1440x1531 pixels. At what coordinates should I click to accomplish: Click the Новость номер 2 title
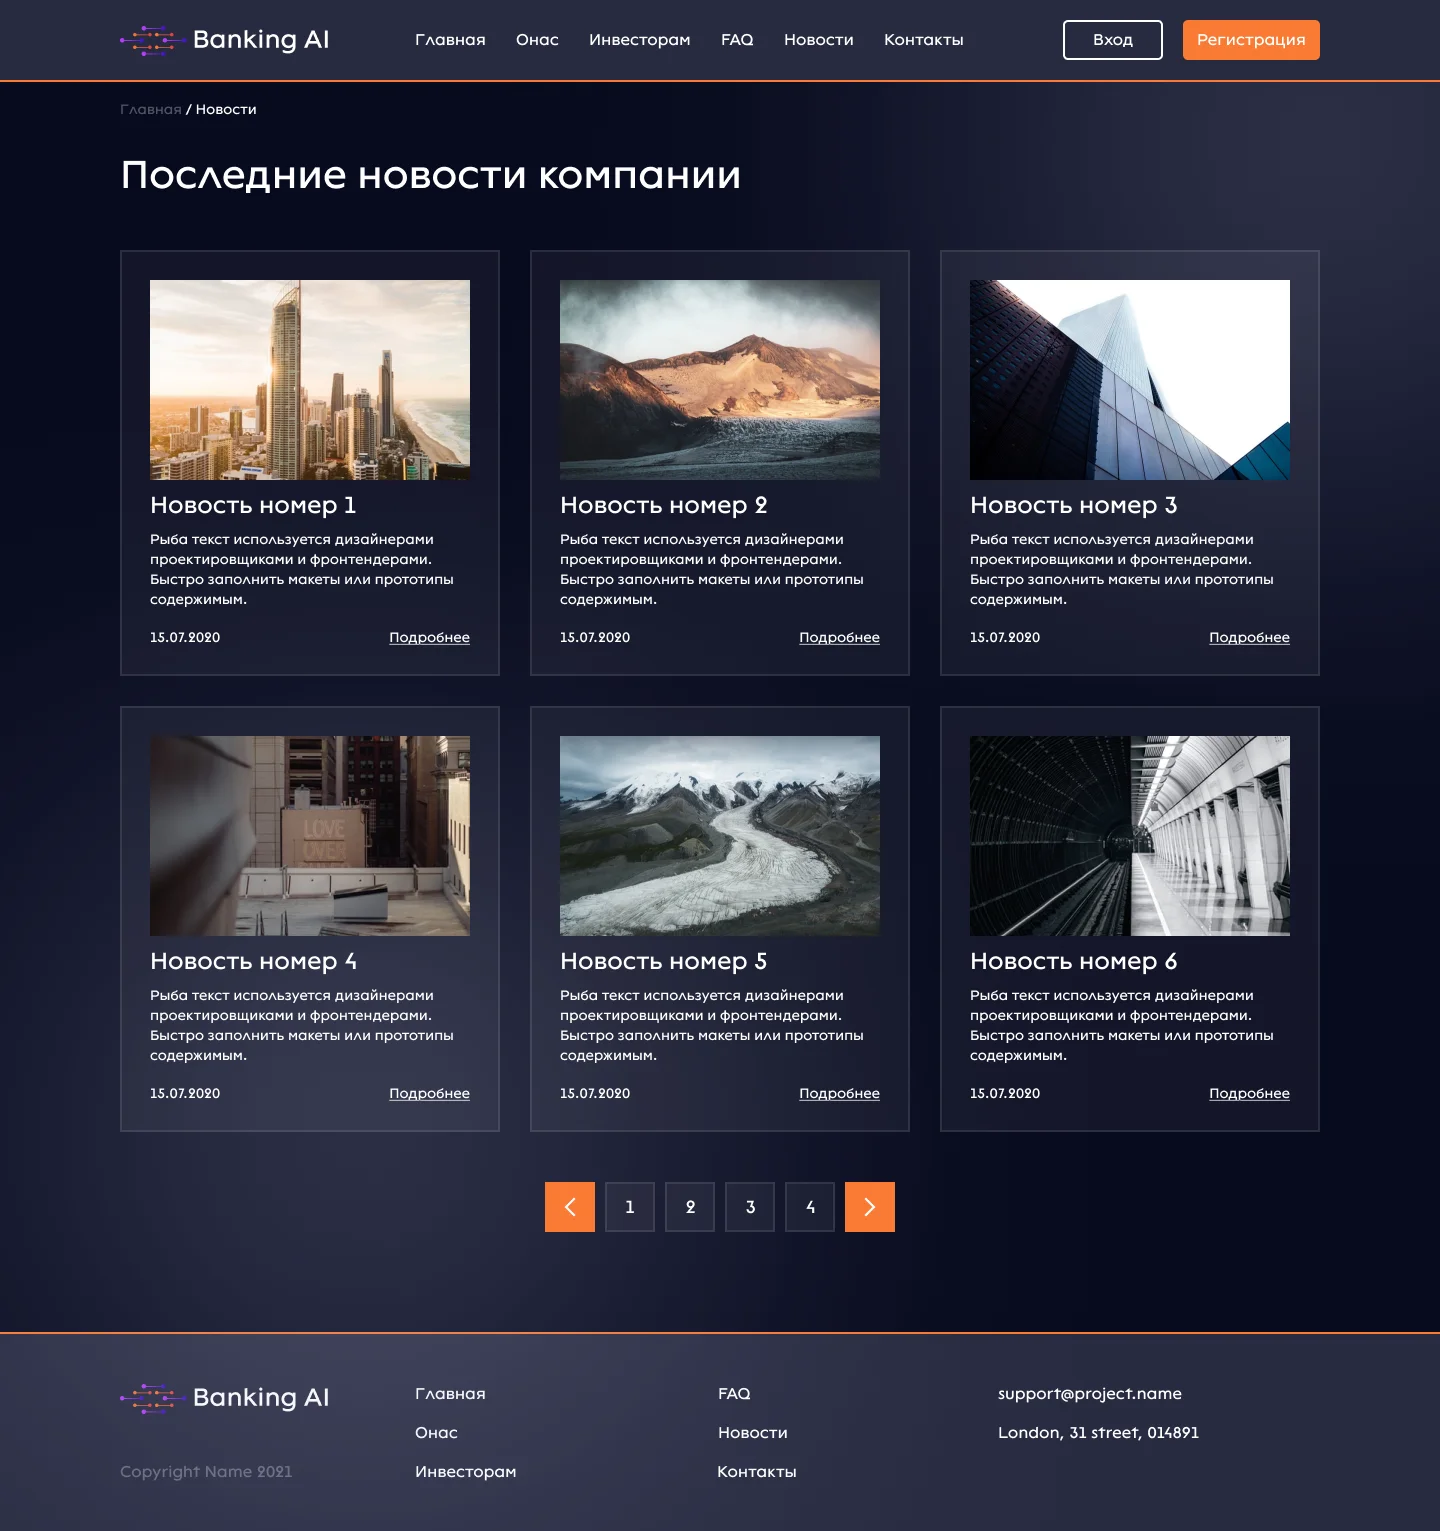pyautogui.click(x=664, y=505)
